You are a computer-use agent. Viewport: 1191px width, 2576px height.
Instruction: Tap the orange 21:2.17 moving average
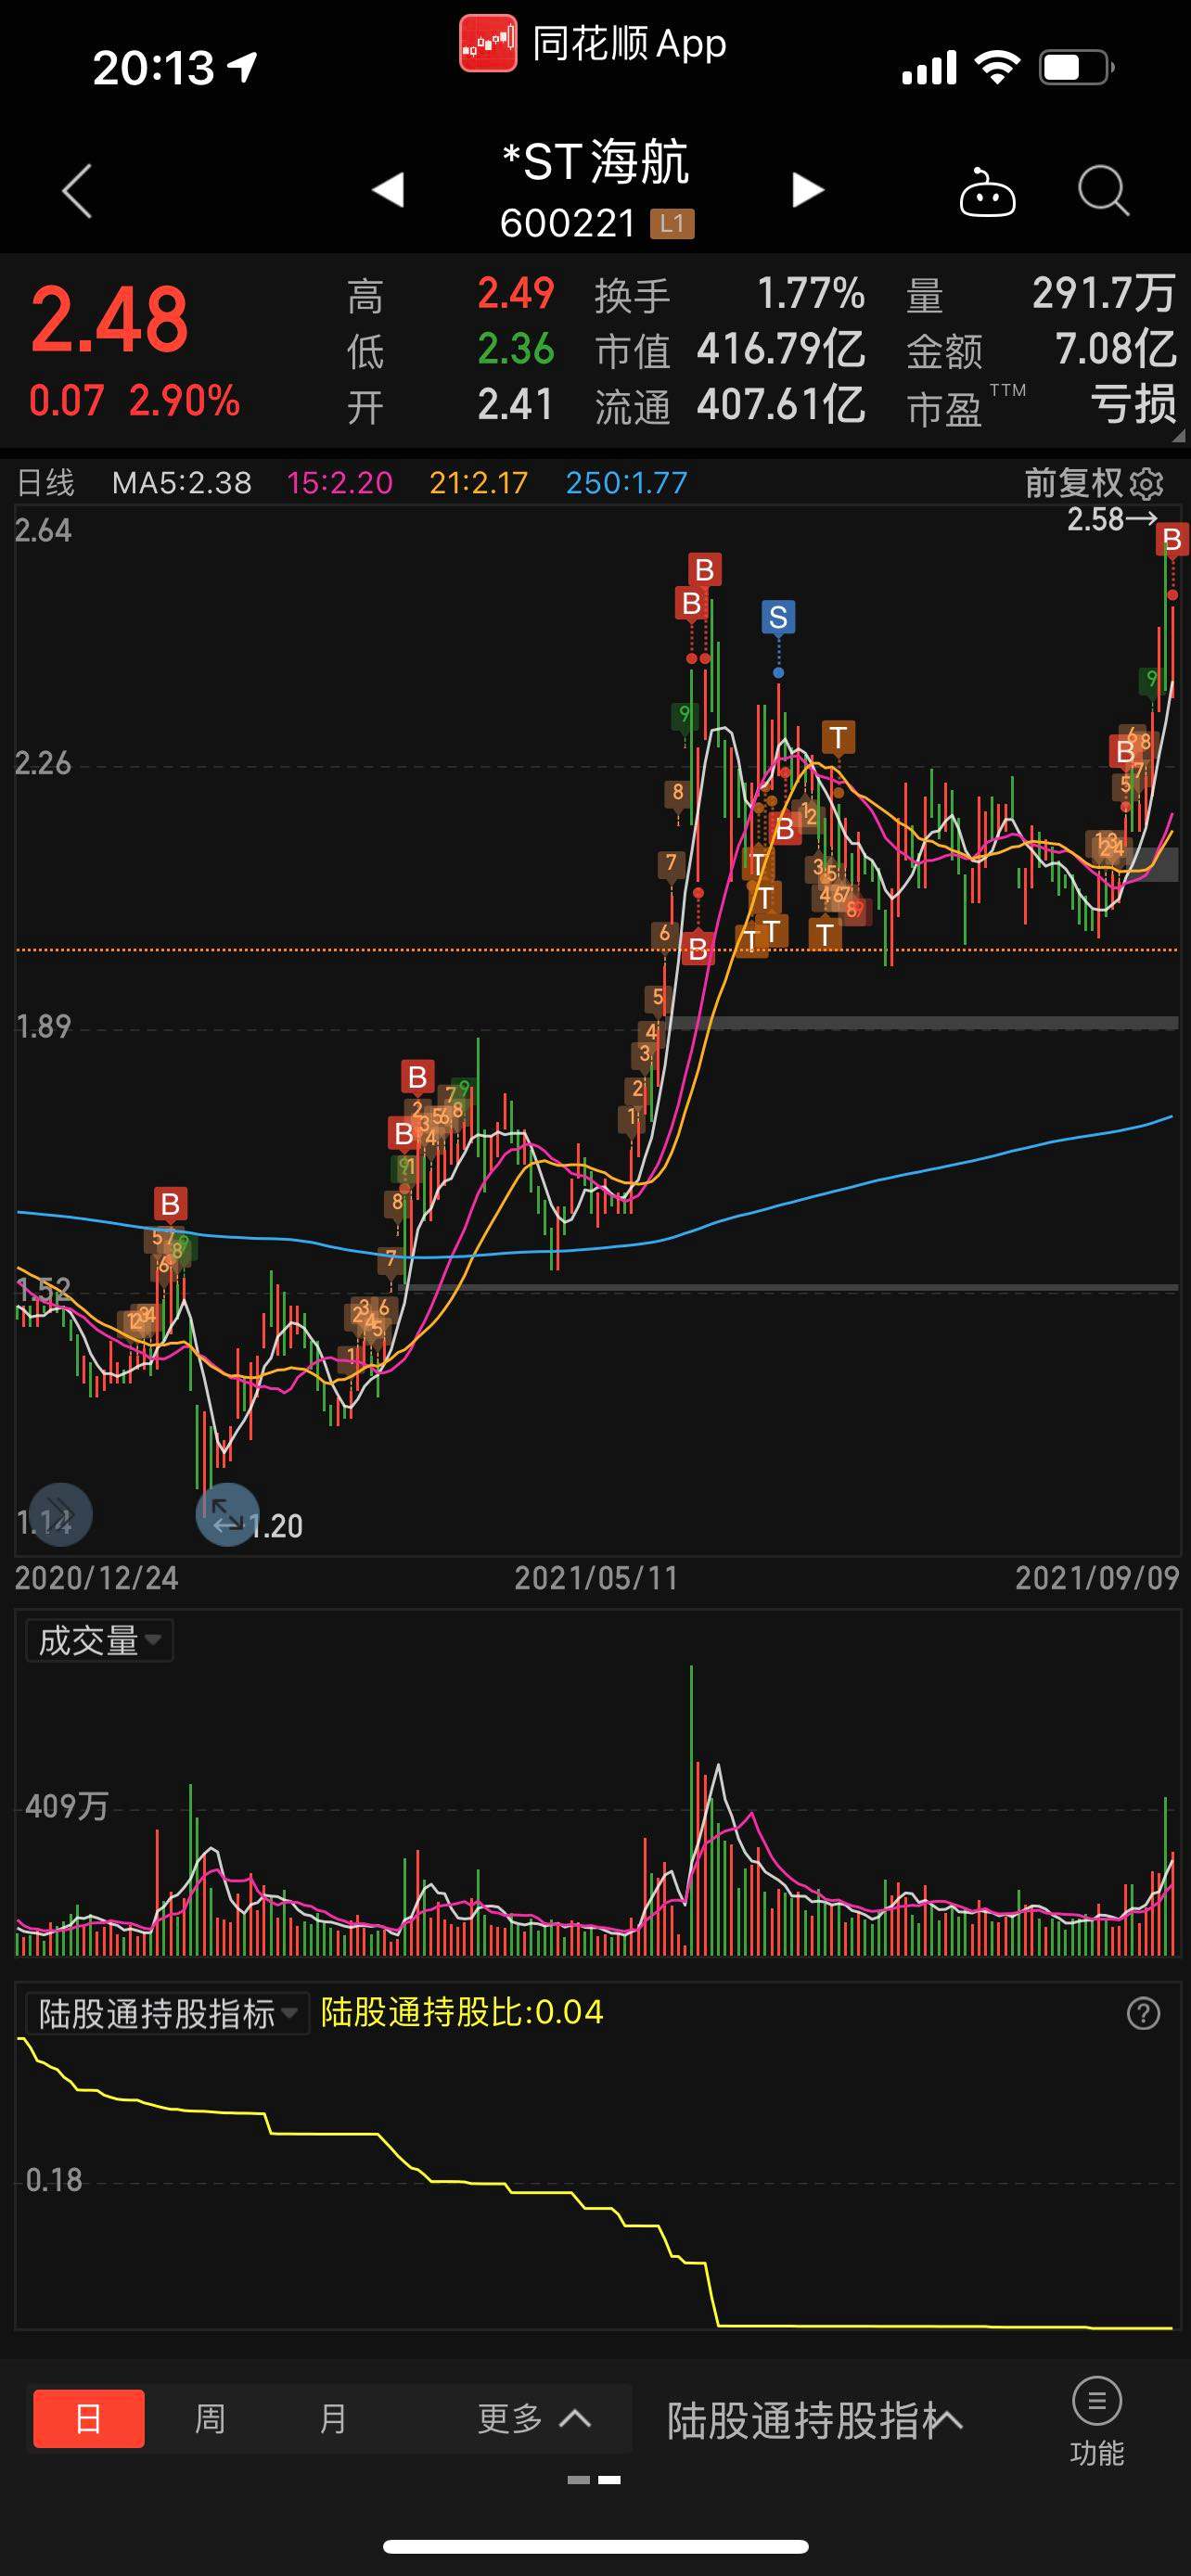[x=478, y=483]
